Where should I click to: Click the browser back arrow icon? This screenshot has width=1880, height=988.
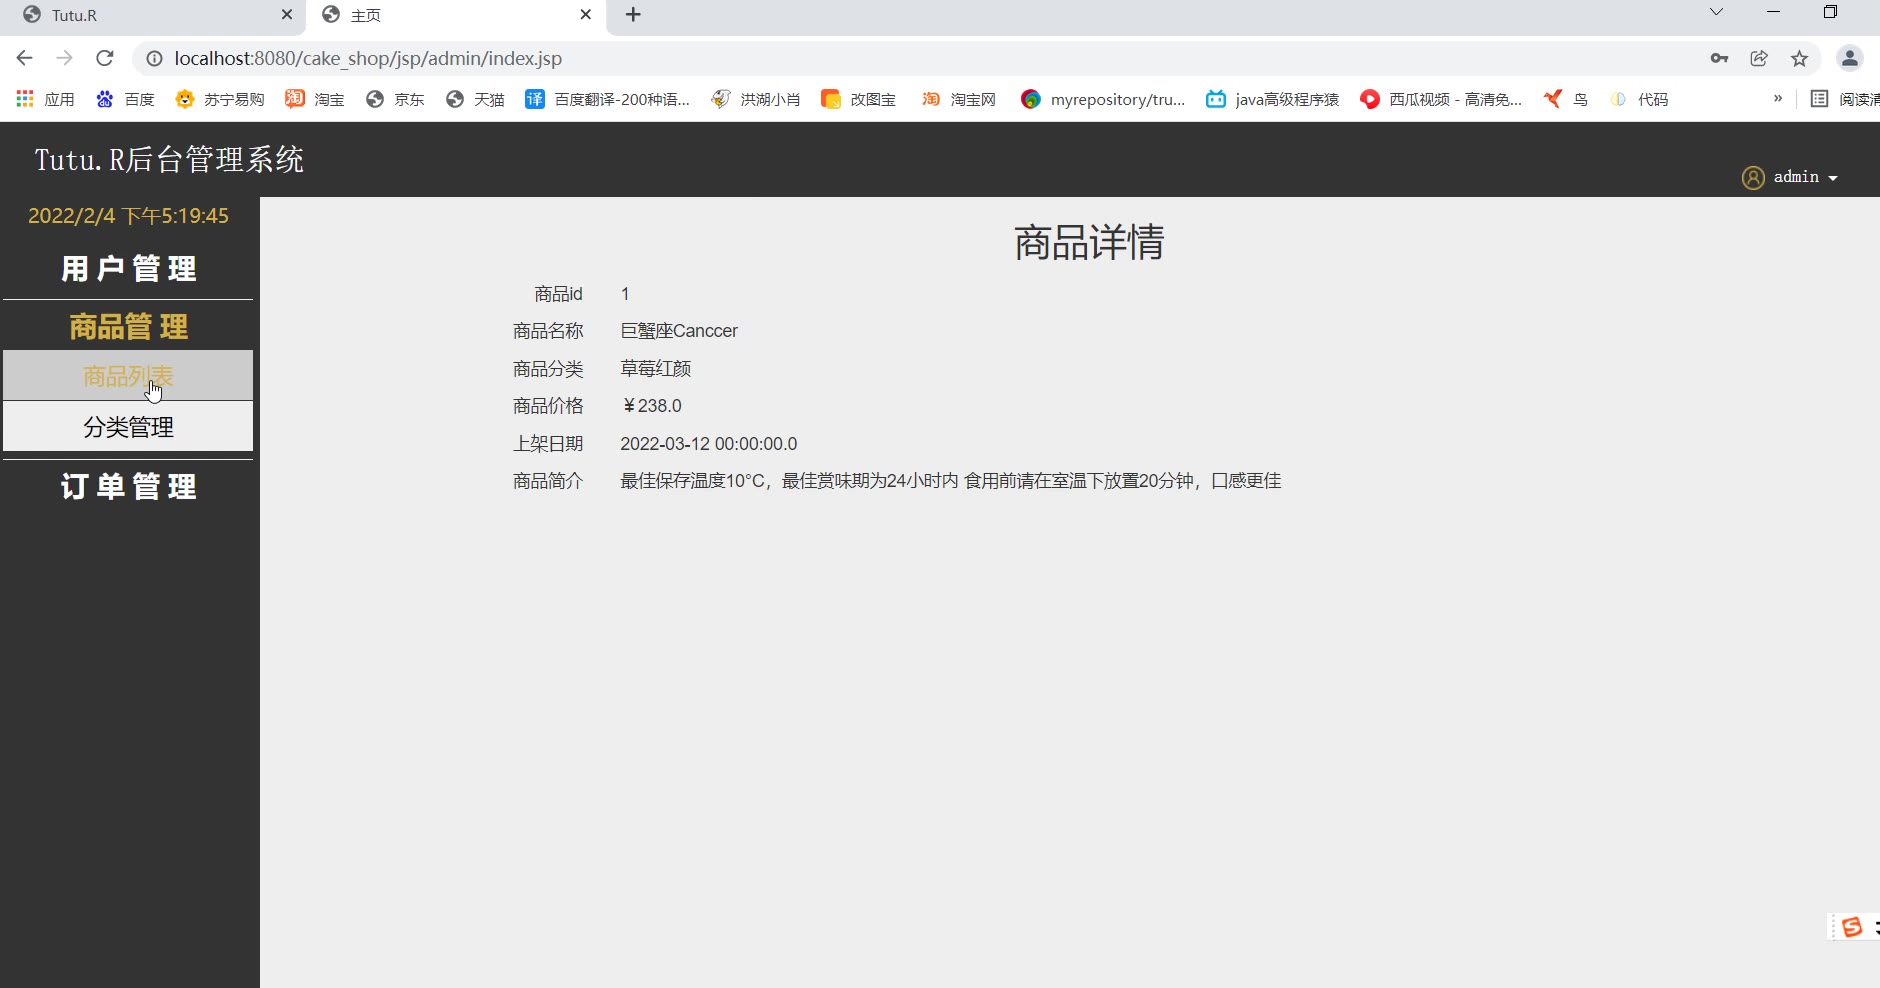[25, 58]
